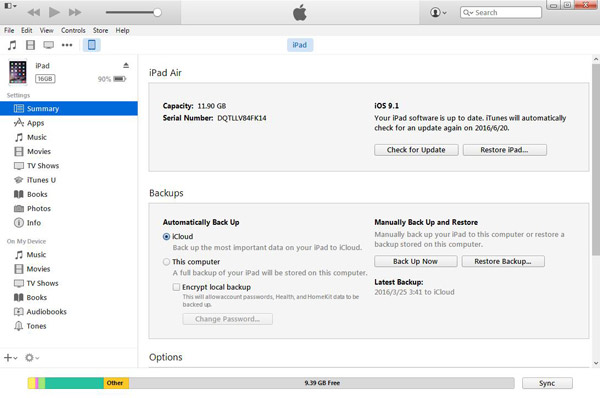600x398 pixels.
Task: Open Music under Settings
Action: click(x=69, y=137)
